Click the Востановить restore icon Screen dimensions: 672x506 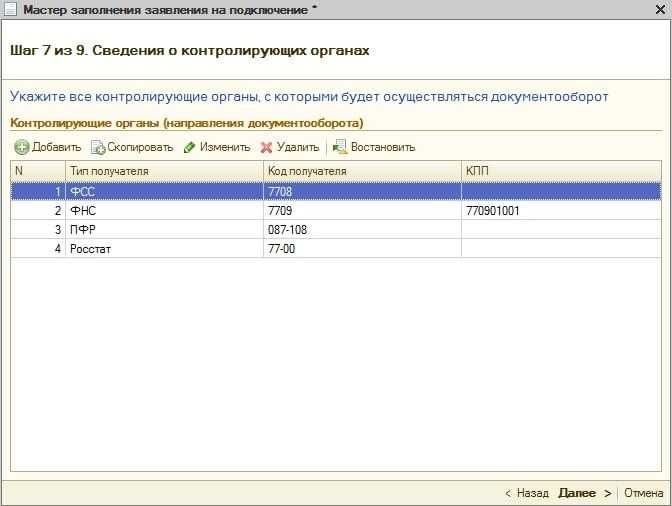[x=340, y=147]
